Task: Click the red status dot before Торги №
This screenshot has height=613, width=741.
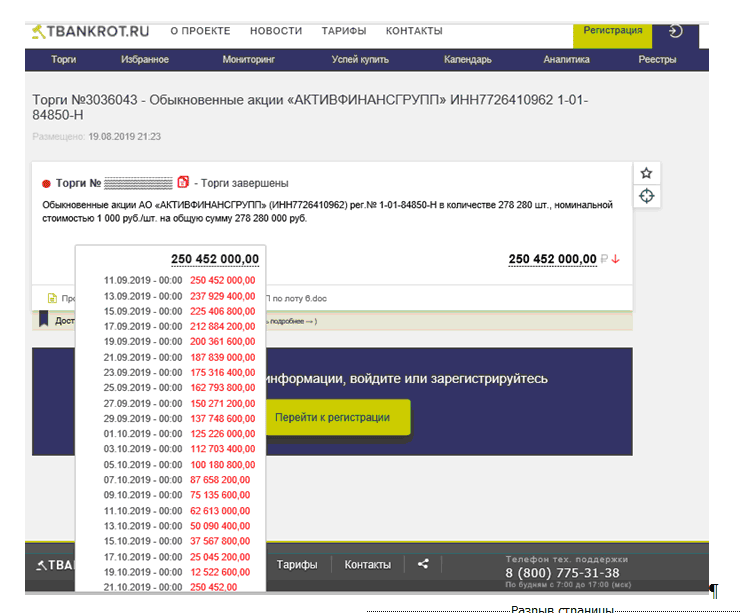Action: click(x=46, y=183)
